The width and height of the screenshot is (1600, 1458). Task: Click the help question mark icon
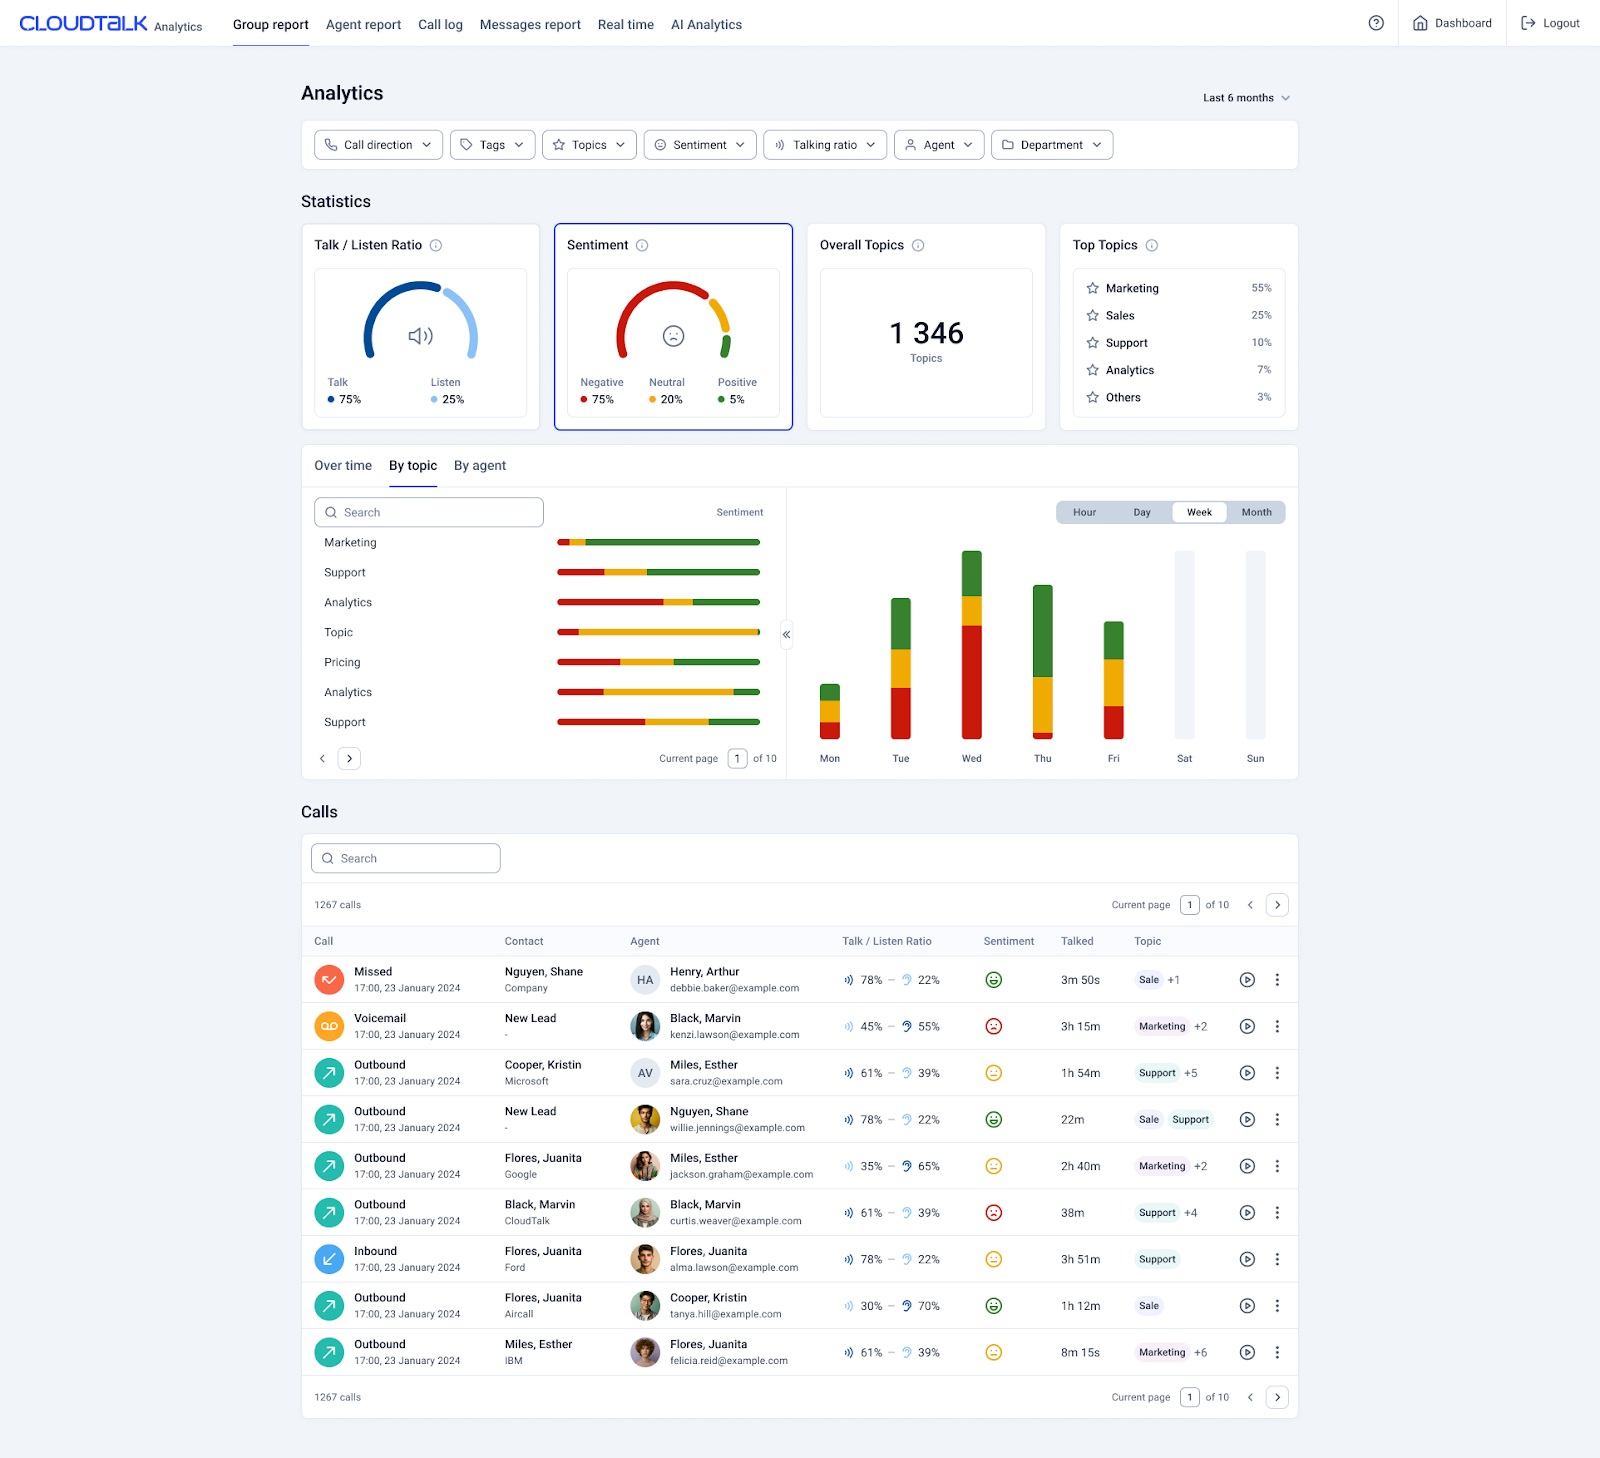tap(1376, 23)
